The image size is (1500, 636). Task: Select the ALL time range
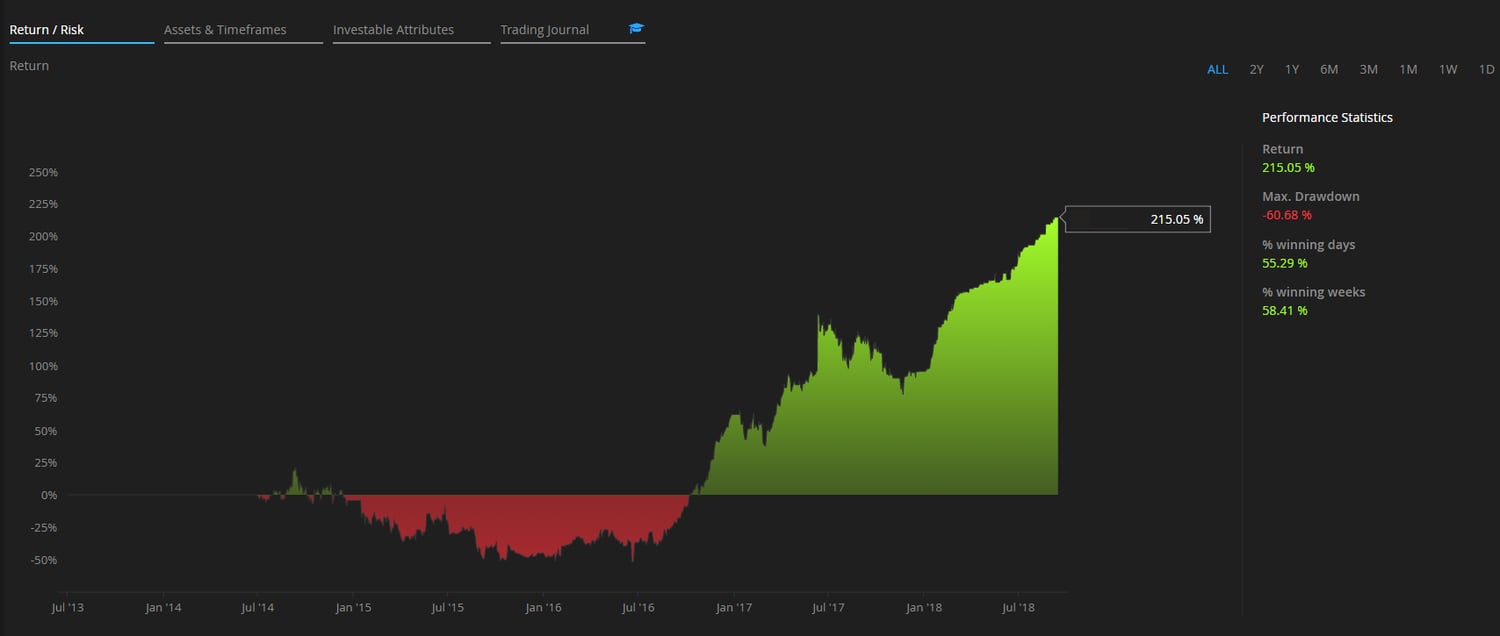[1217, 69]
